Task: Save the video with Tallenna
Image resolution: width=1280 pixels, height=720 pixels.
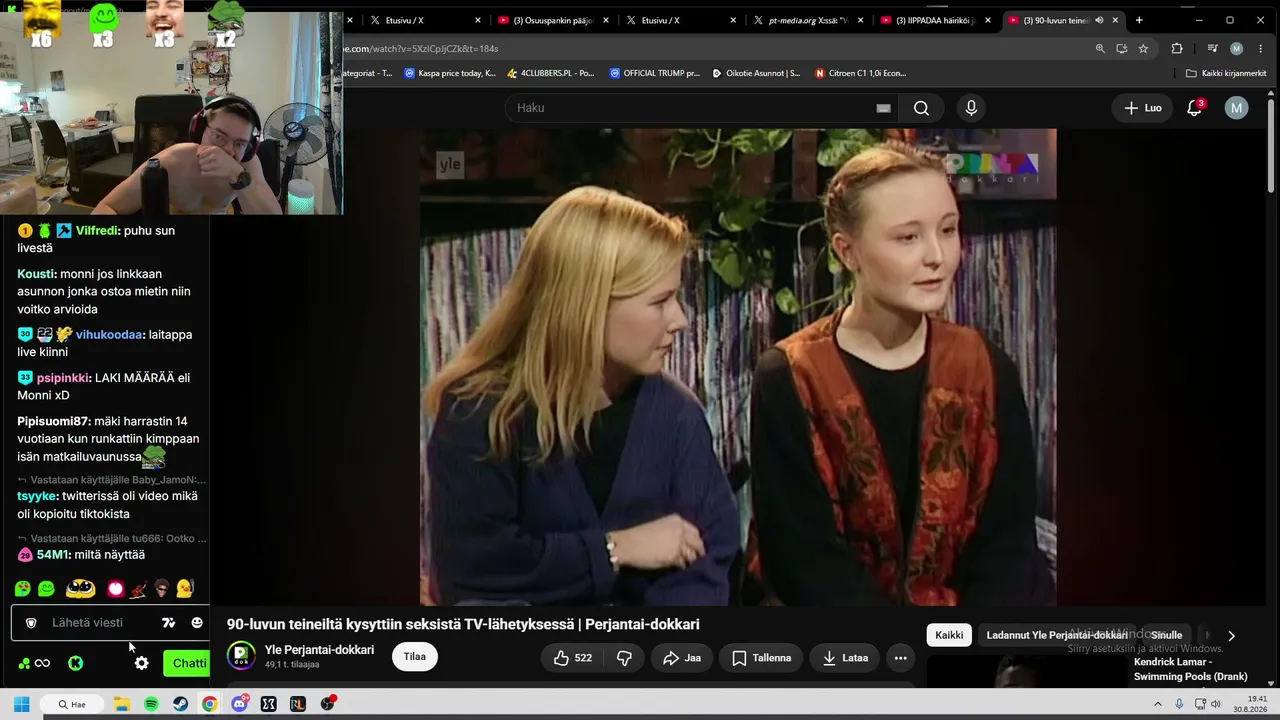Action: click(x=762, y=658)
